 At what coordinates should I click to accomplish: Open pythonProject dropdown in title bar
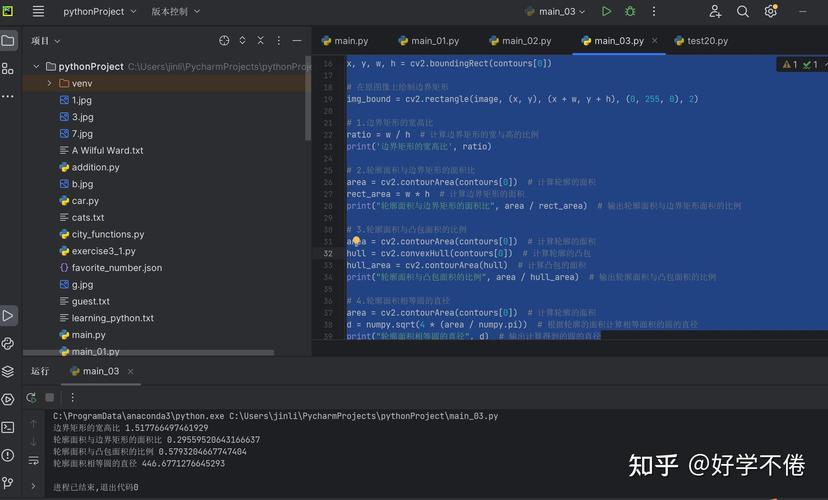(x=99, y=11)
